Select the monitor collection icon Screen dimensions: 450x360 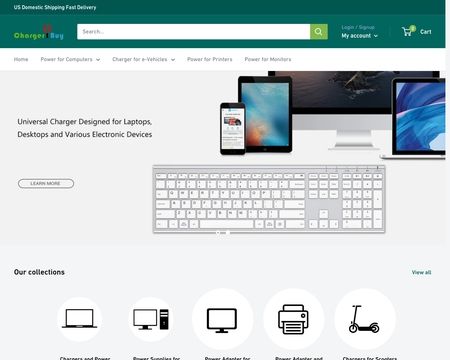(222, 319)
